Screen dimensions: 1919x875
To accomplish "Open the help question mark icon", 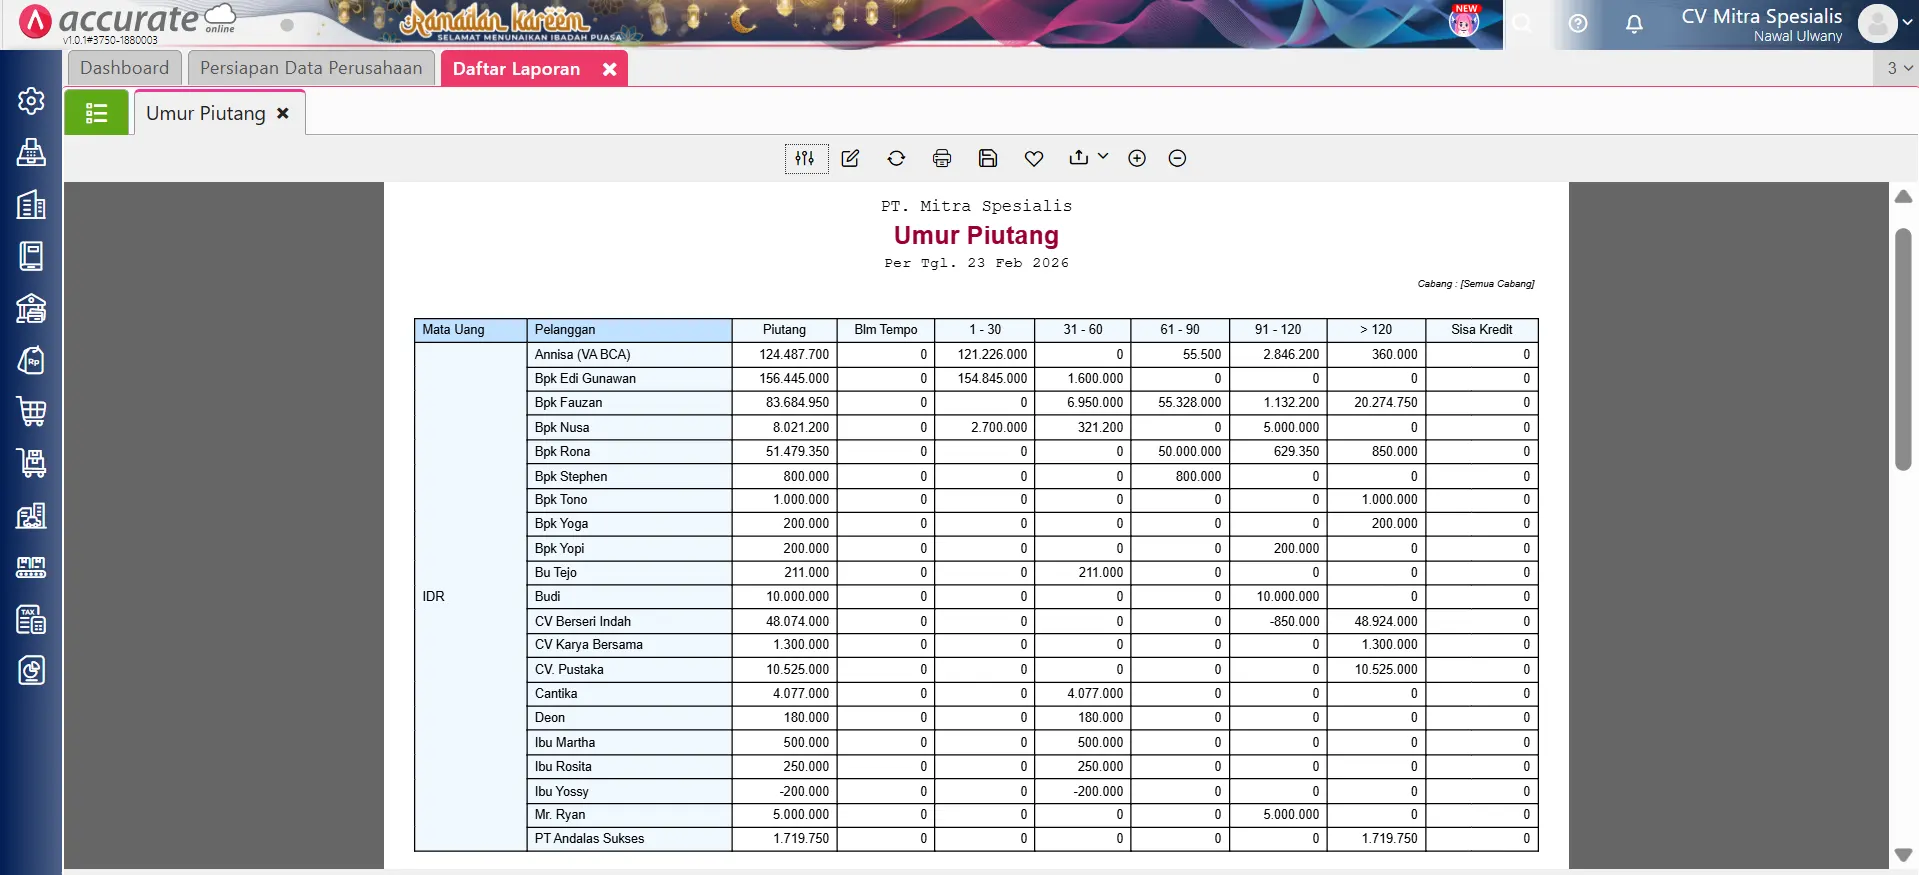I will click(1578, 24).
